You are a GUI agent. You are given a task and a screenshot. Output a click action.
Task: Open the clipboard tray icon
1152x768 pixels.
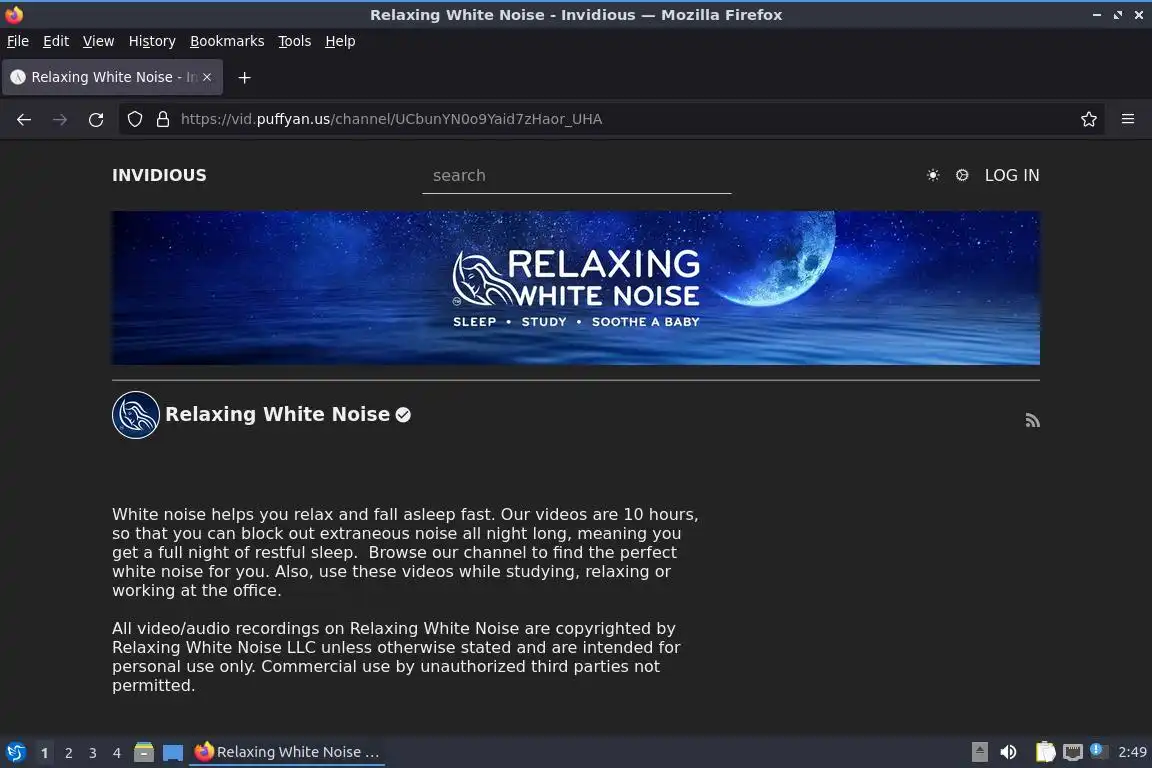coord(1045,752)
